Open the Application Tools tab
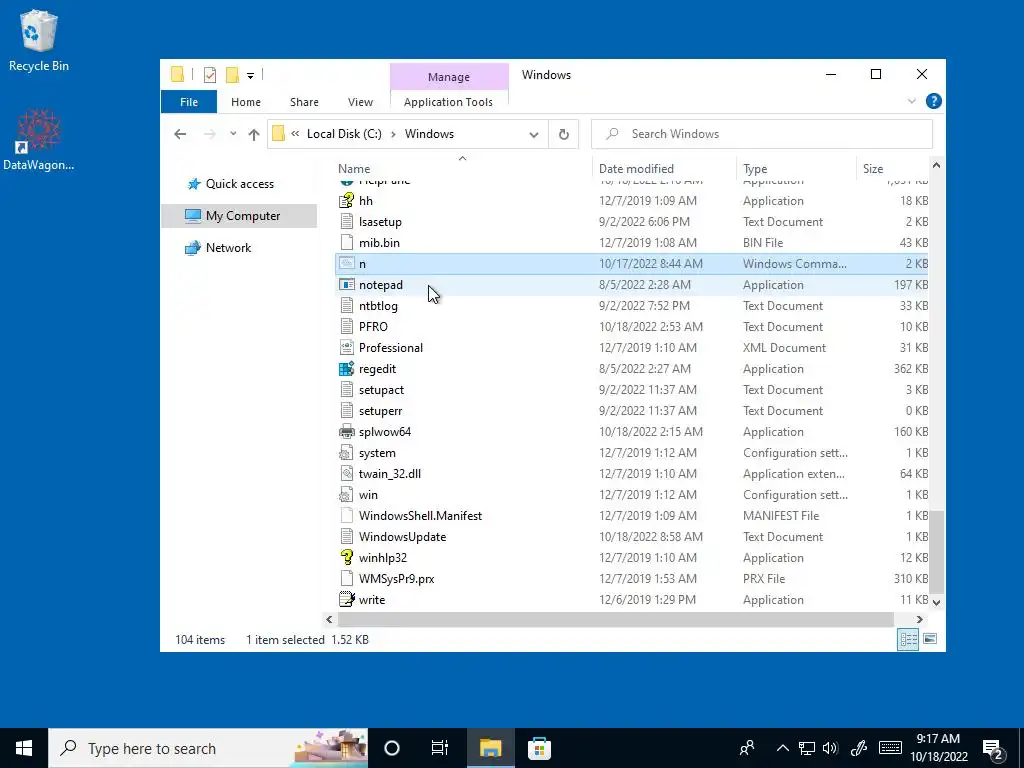This screenshot has width=1024, height=768. (x=448, y=102)
